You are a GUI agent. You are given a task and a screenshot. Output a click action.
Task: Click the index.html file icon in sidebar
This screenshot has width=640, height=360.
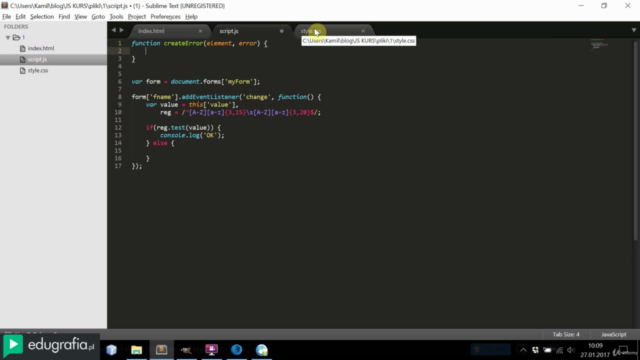(x=22, y=48)
